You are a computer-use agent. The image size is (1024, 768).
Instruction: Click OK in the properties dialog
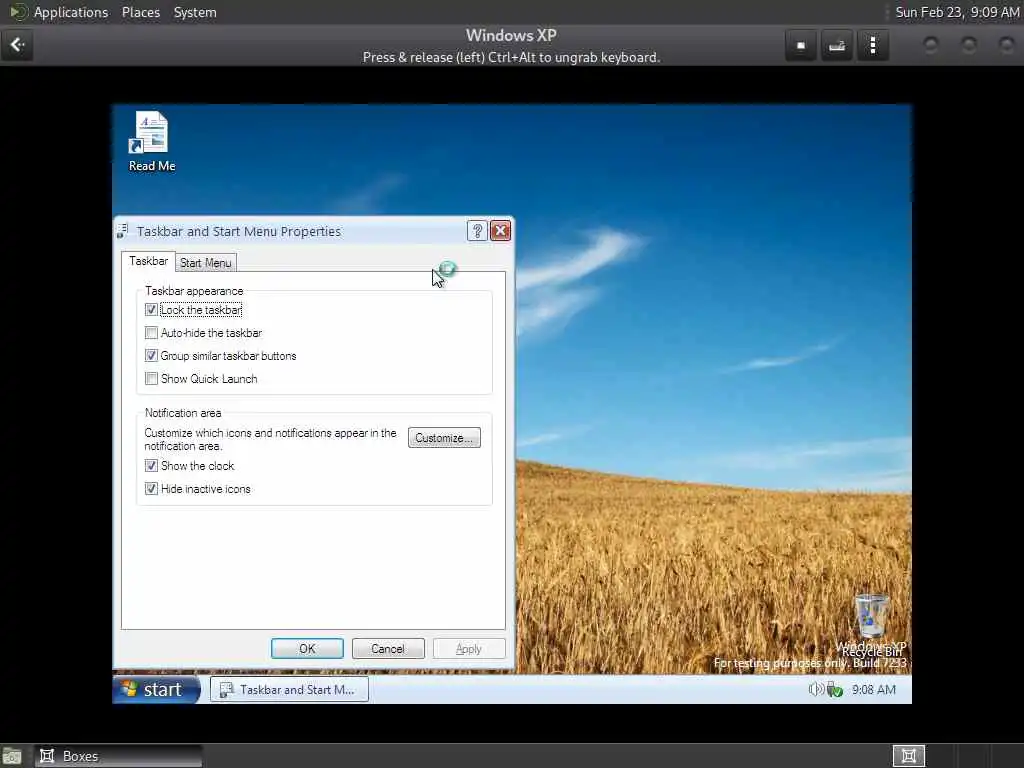[x=307, y=648]
